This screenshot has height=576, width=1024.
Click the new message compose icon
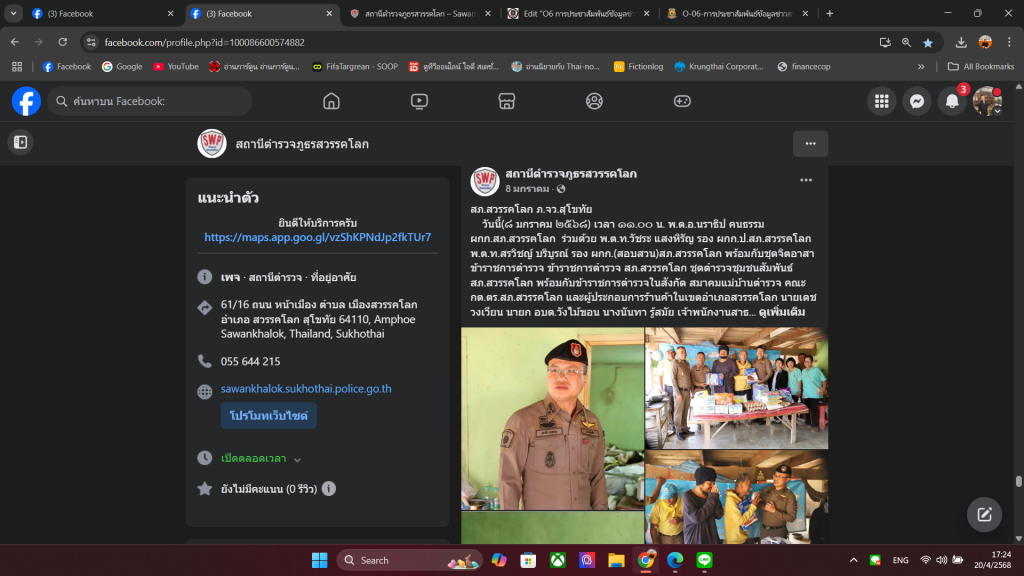click(984, 514)
